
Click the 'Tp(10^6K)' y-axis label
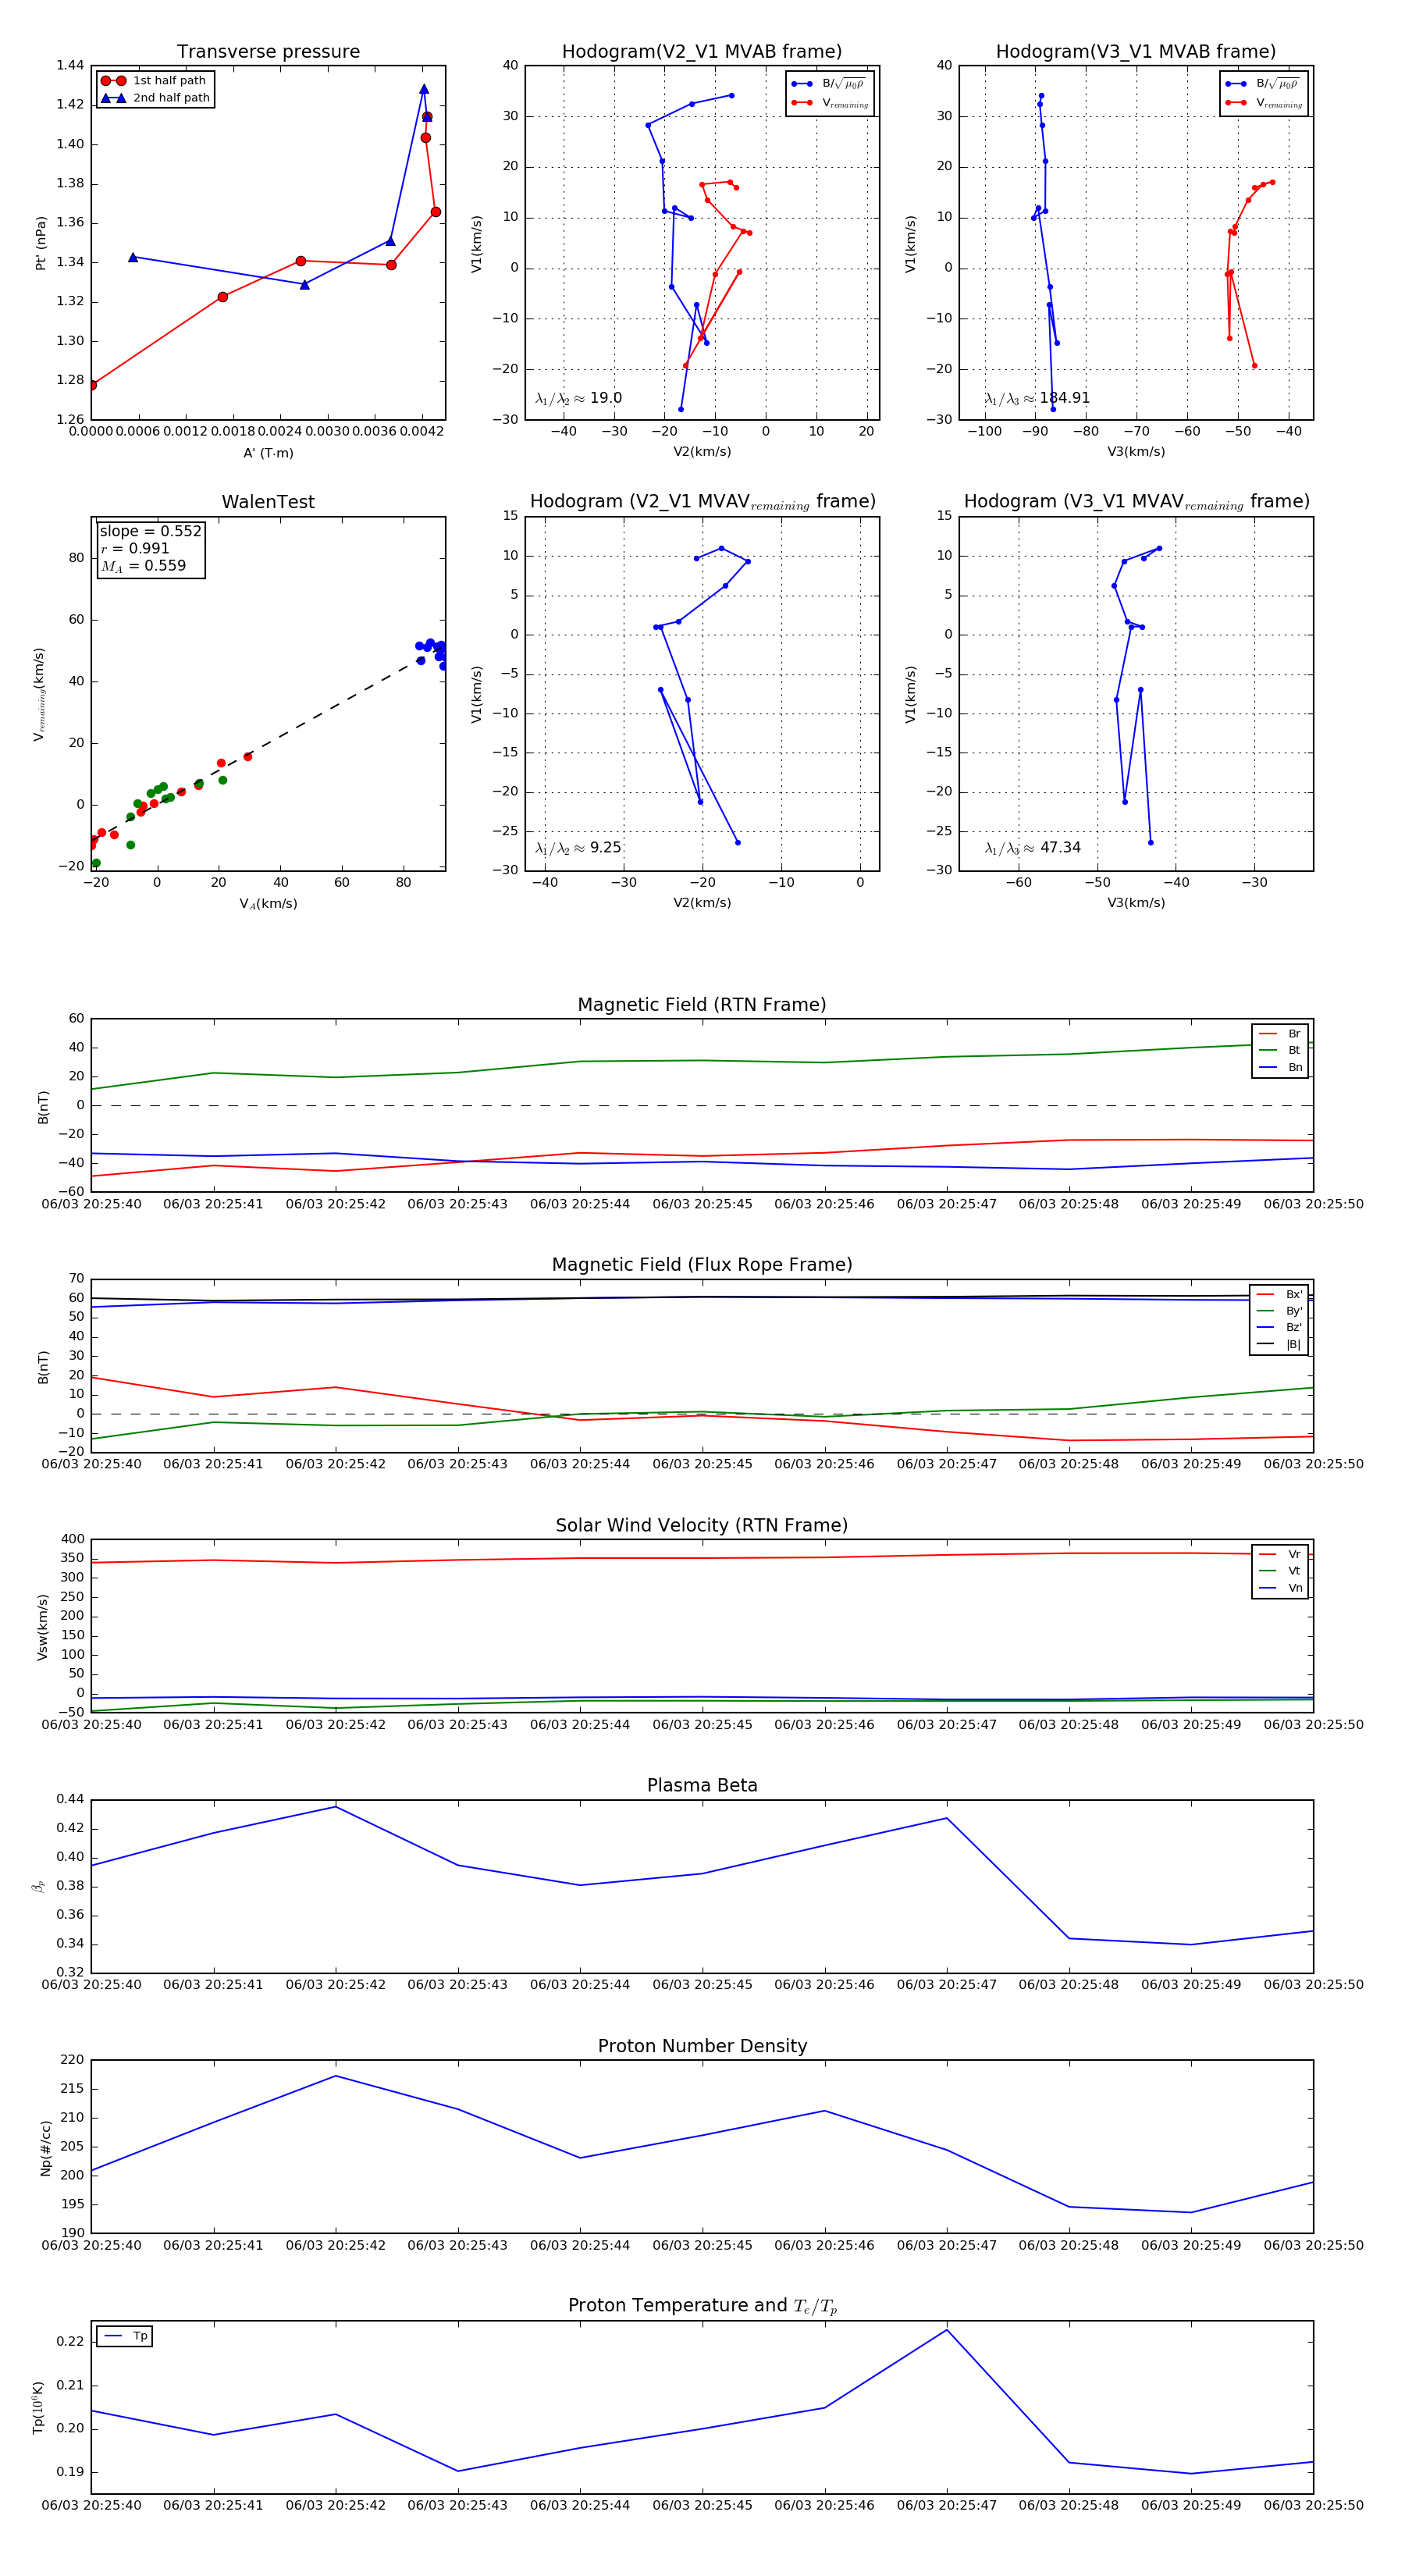pyautogui.click(x=38, y=2407)
